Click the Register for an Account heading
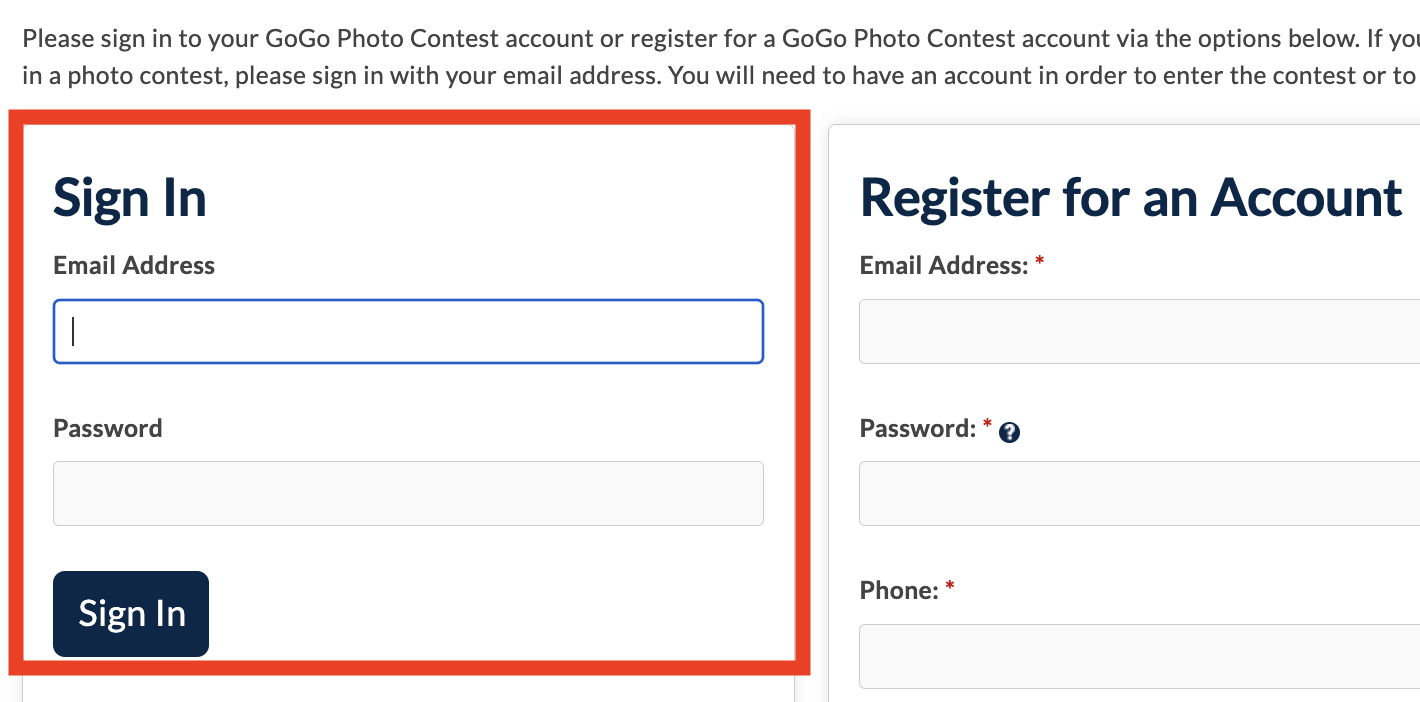This screenshot has width=1420, height=702. (1130, 197)
